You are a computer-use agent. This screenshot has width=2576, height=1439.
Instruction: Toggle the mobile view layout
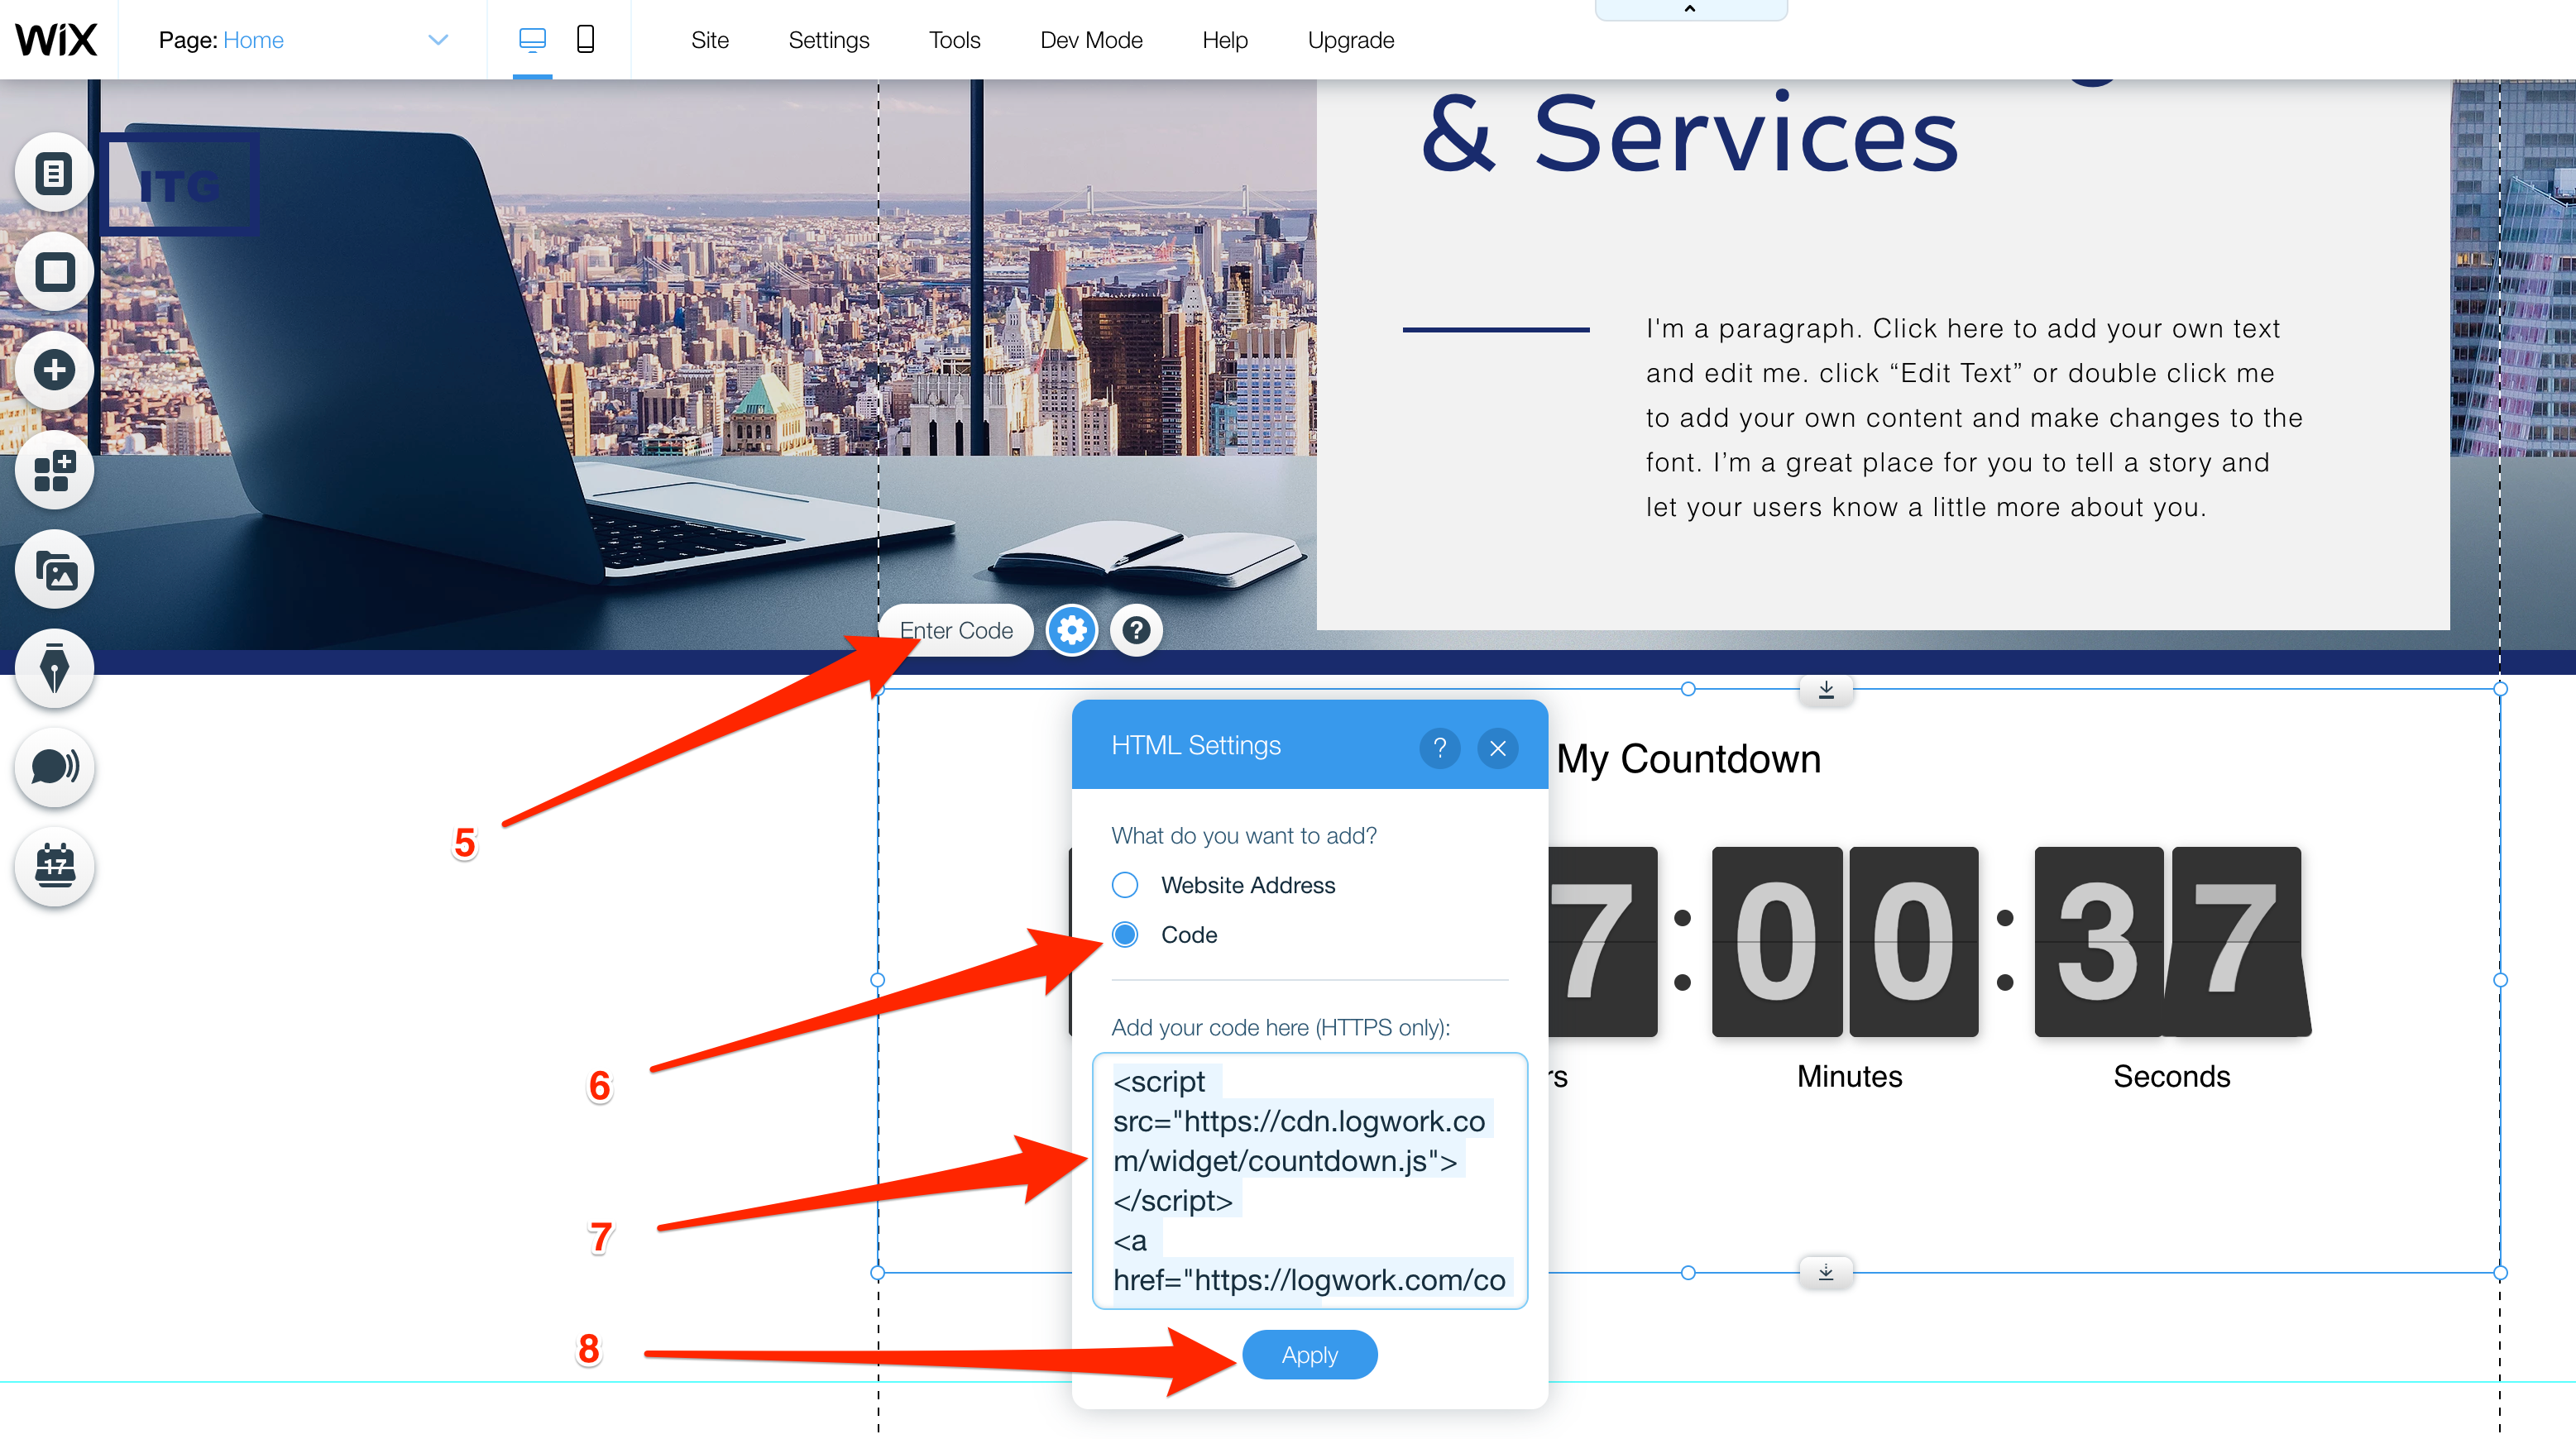pyautogui.click(x=586, y=39)
